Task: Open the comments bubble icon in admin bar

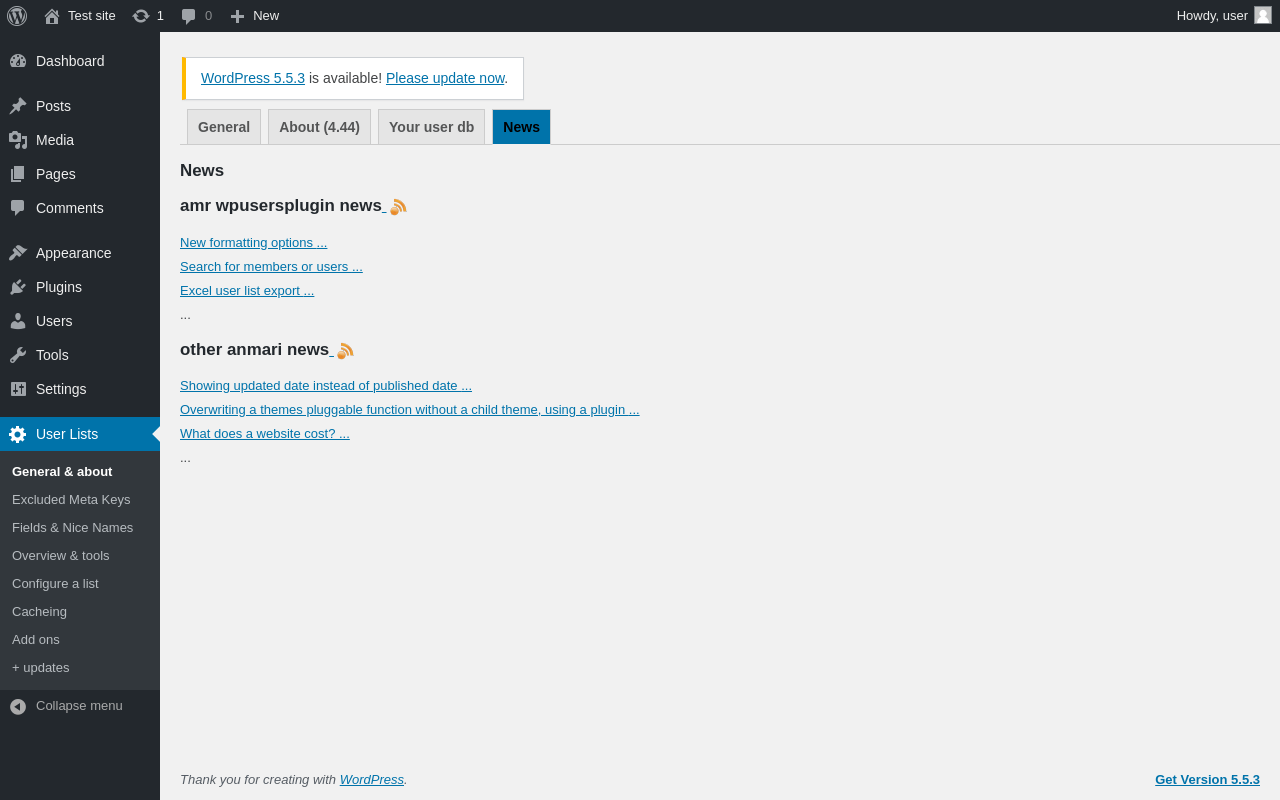Action: 189,16
